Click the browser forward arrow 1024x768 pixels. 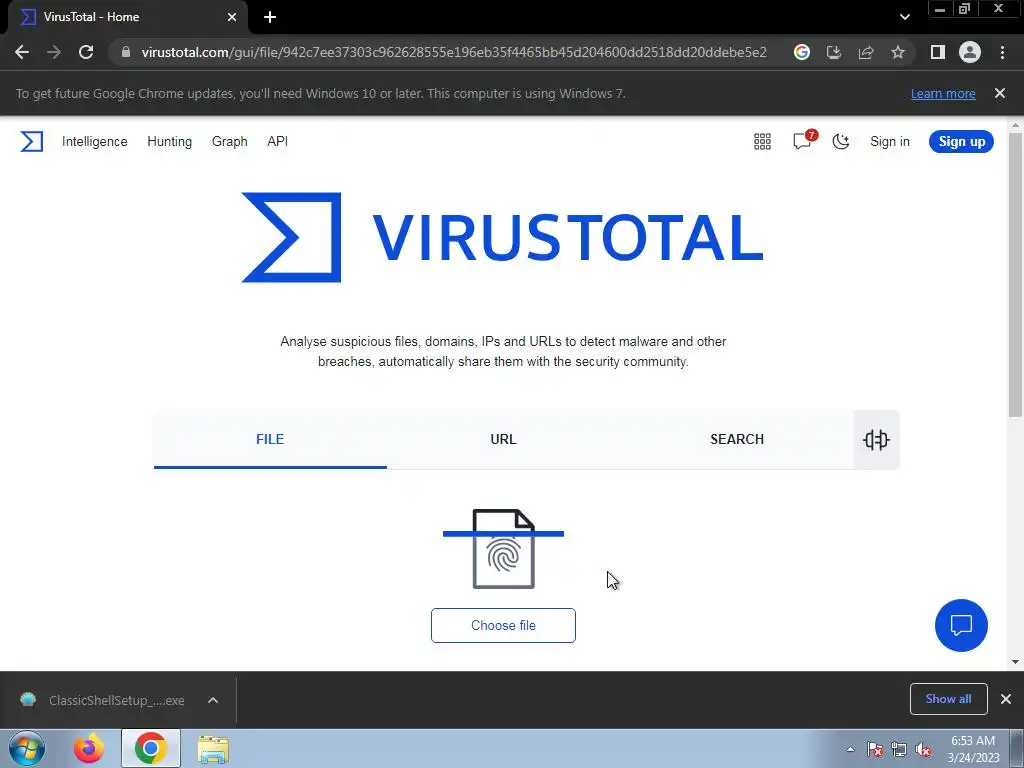[54, 52]
